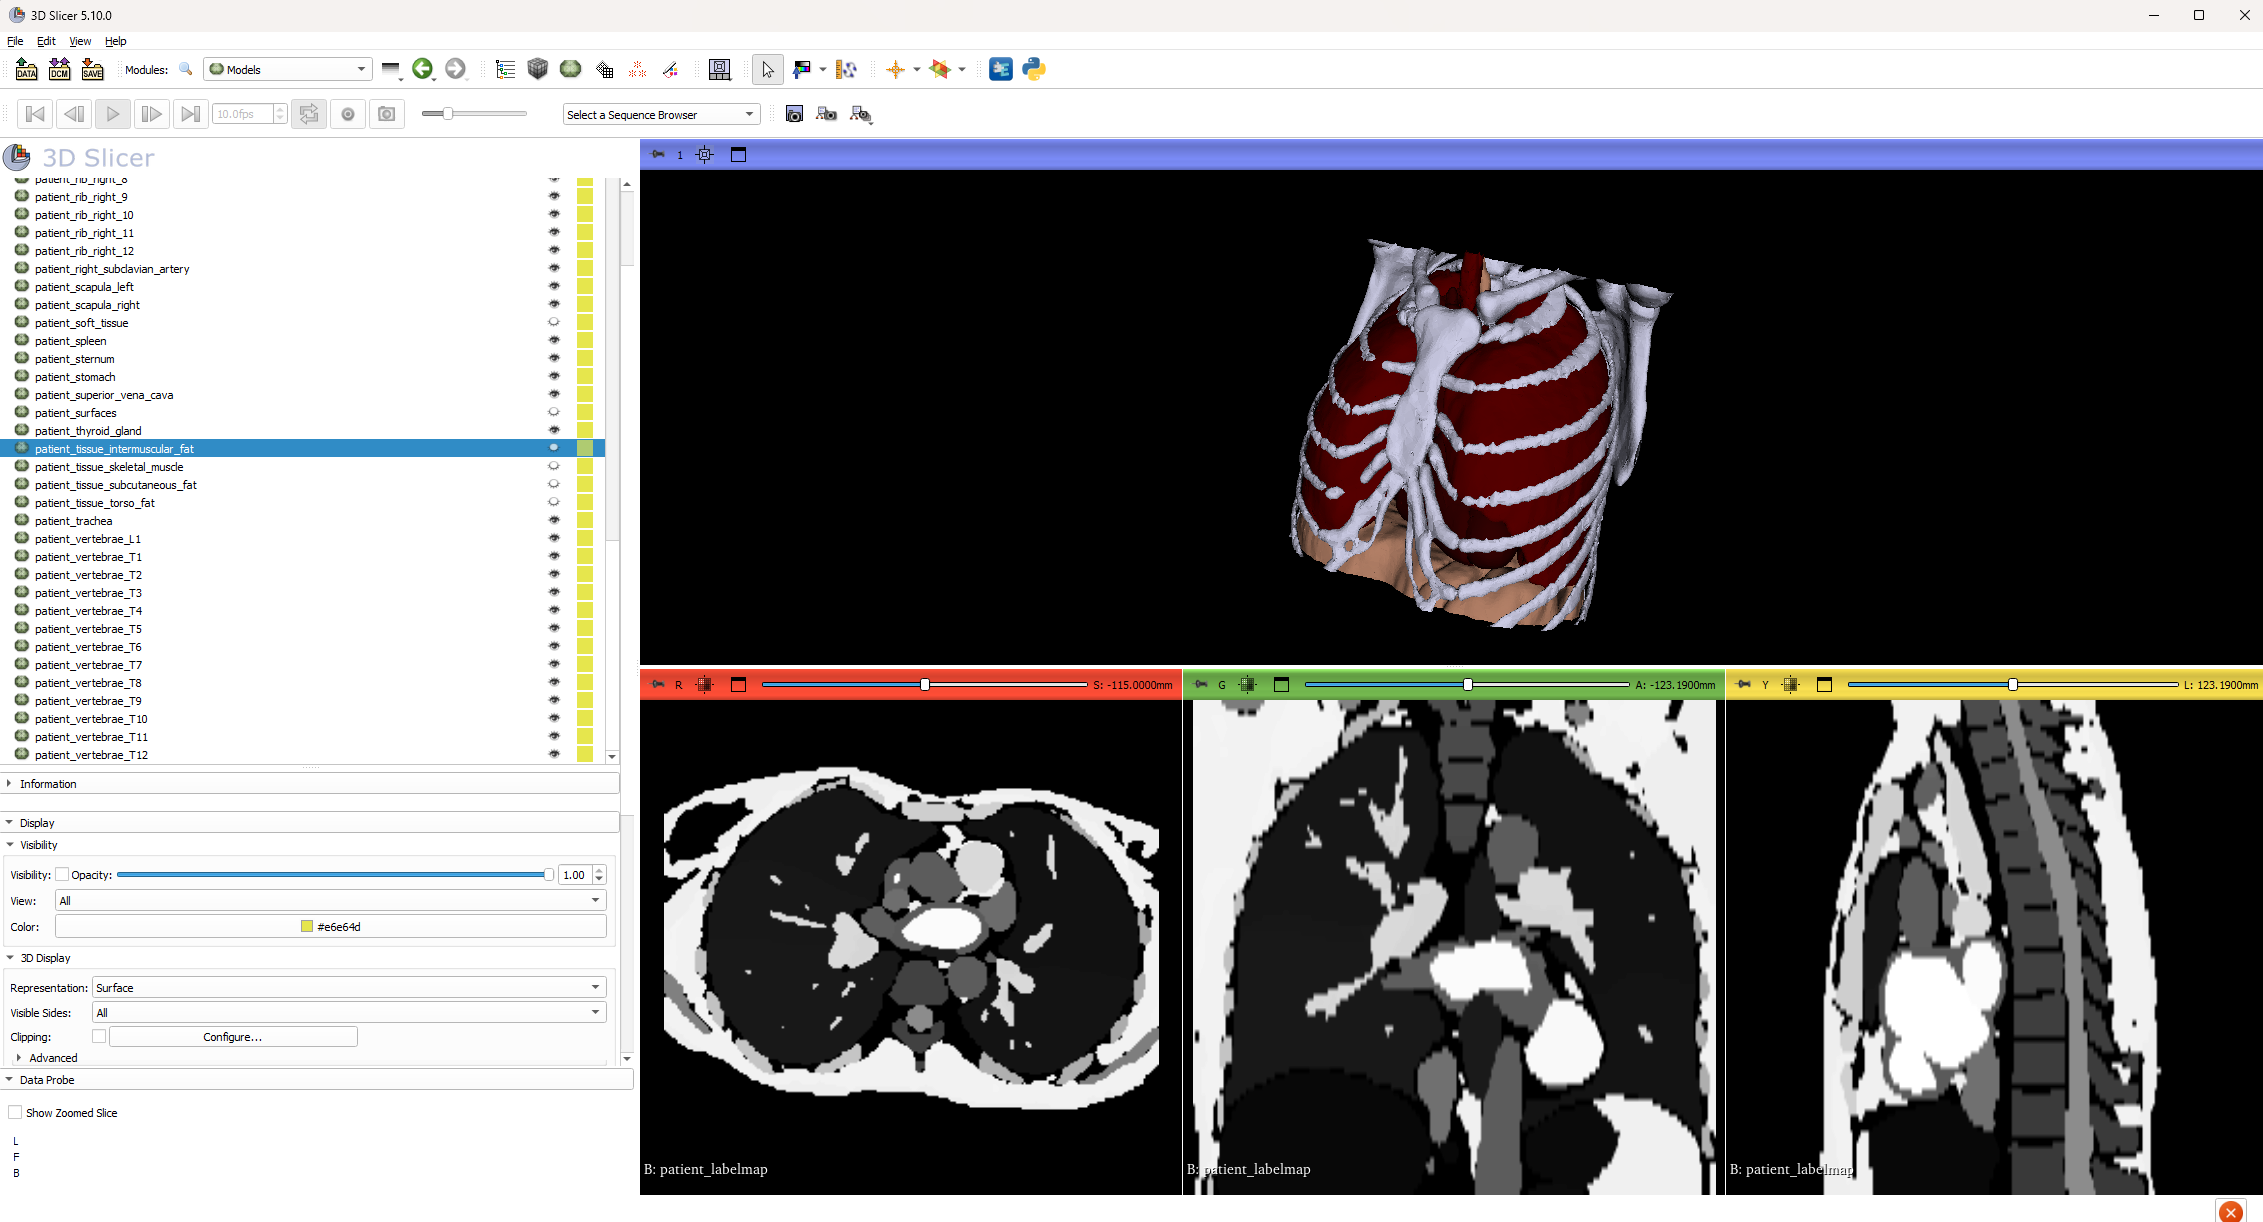Click the opacity value field 1.00
2263x1222 pixels.
click(x=575, y=875)
